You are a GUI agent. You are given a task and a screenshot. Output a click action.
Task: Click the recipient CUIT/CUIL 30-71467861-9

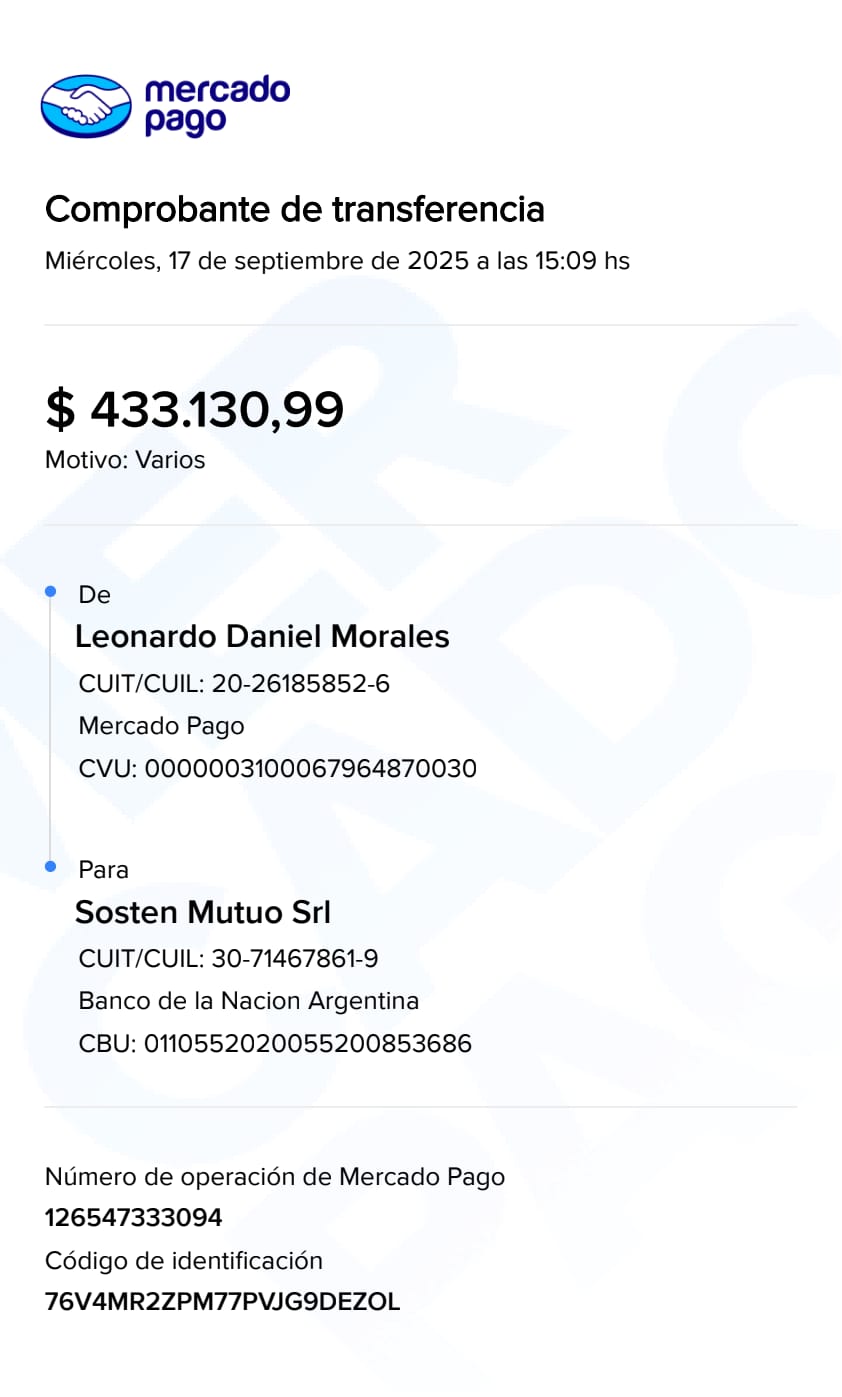228,959
